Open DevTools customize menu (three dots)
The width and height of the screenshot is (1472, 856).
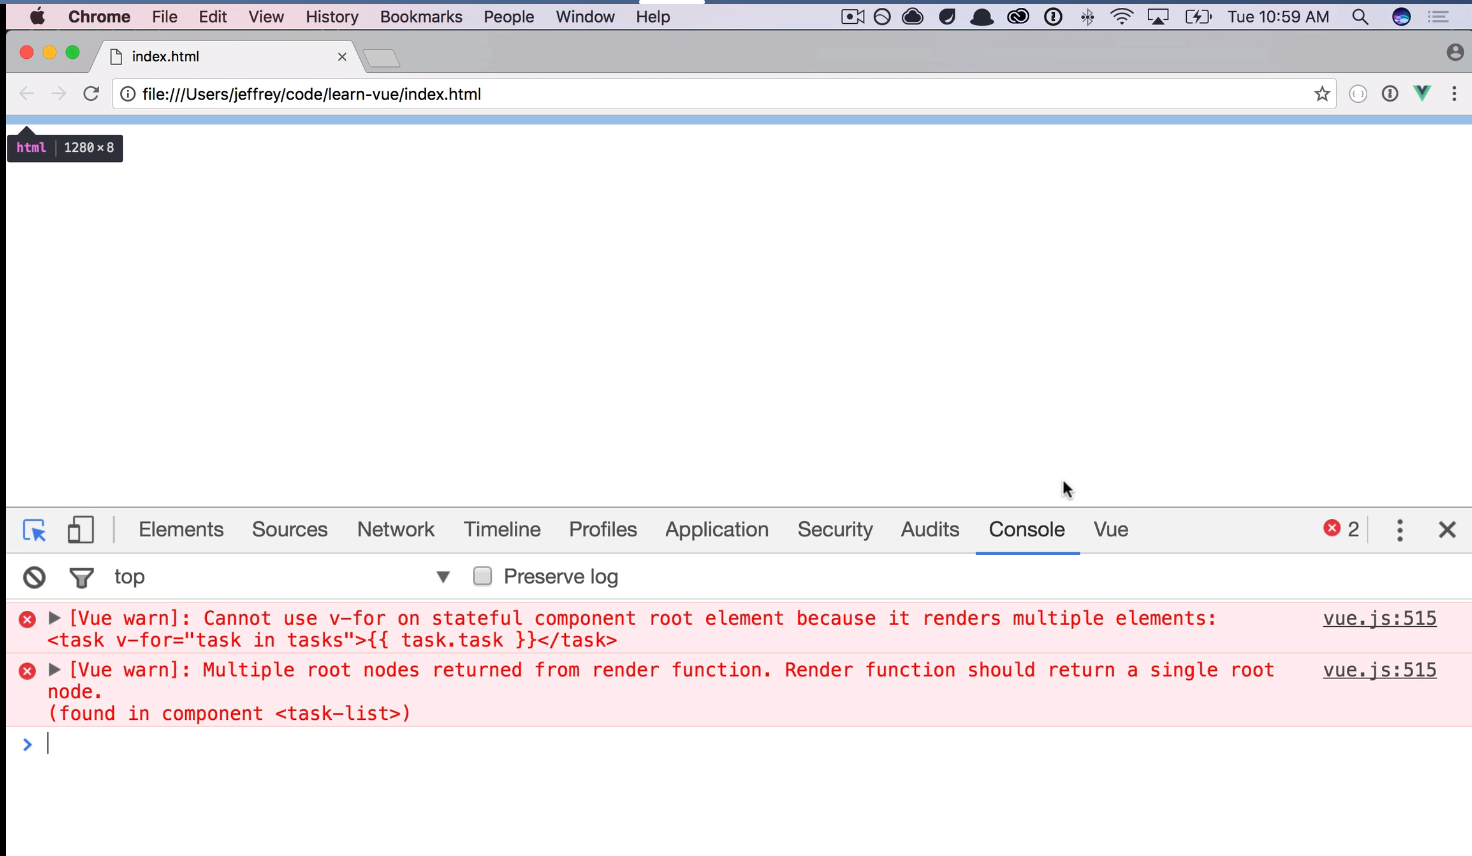[x=1400, y=530]
